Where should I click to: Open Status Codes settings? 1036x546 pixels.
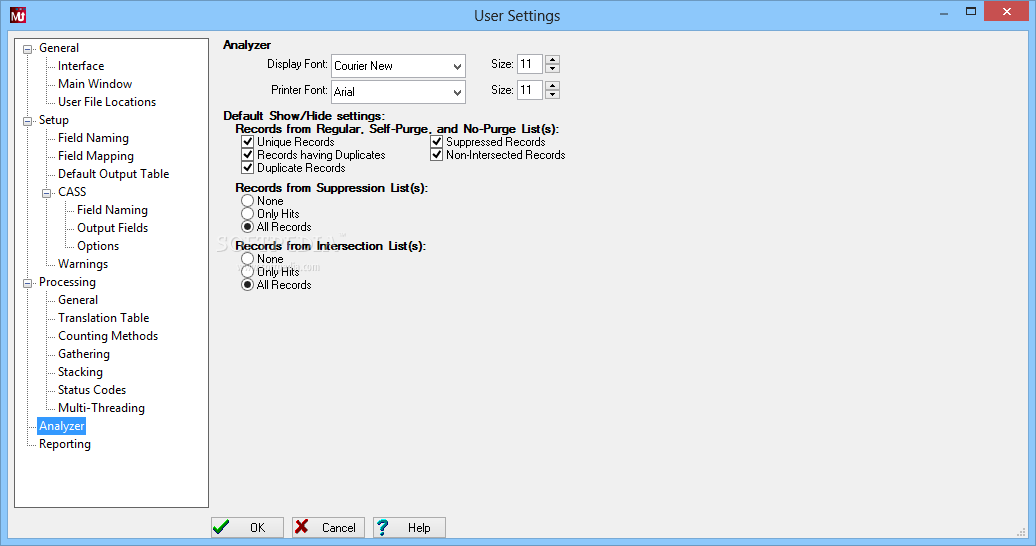pyautogui.click(x=92, y=390)
